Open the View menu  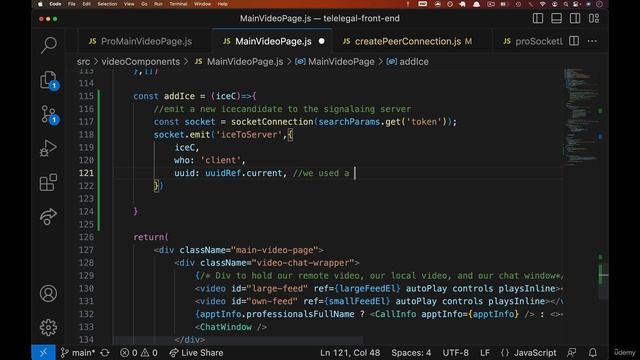pyautogui.click(x=129, y=4)
